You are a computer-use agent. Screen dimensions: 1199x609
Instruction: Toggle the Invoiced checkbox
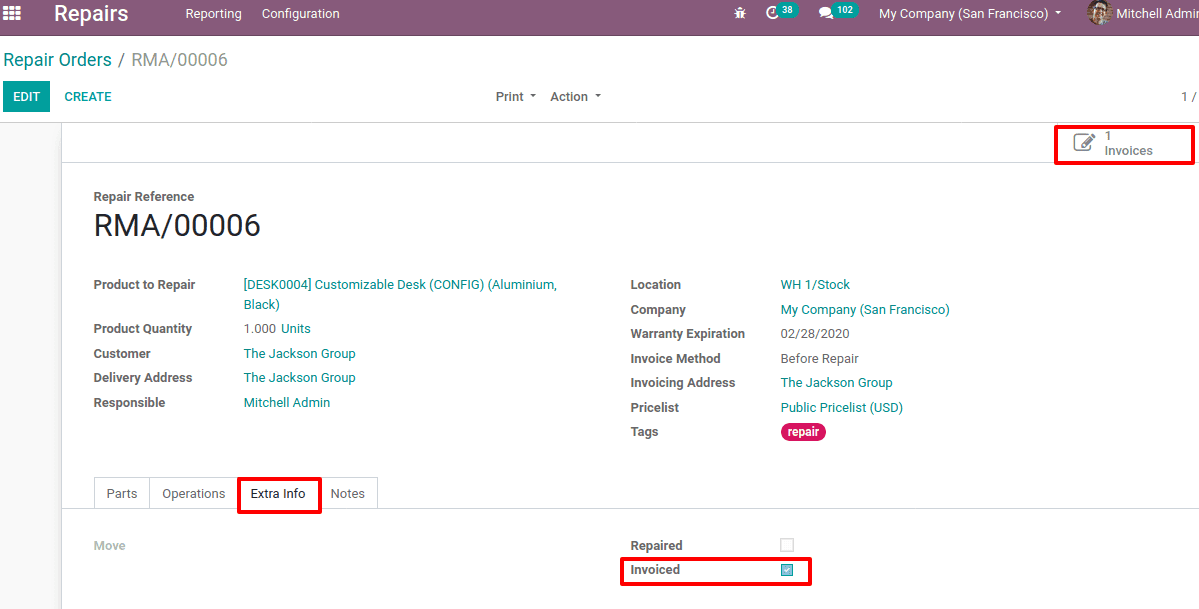tap(787, 570)
